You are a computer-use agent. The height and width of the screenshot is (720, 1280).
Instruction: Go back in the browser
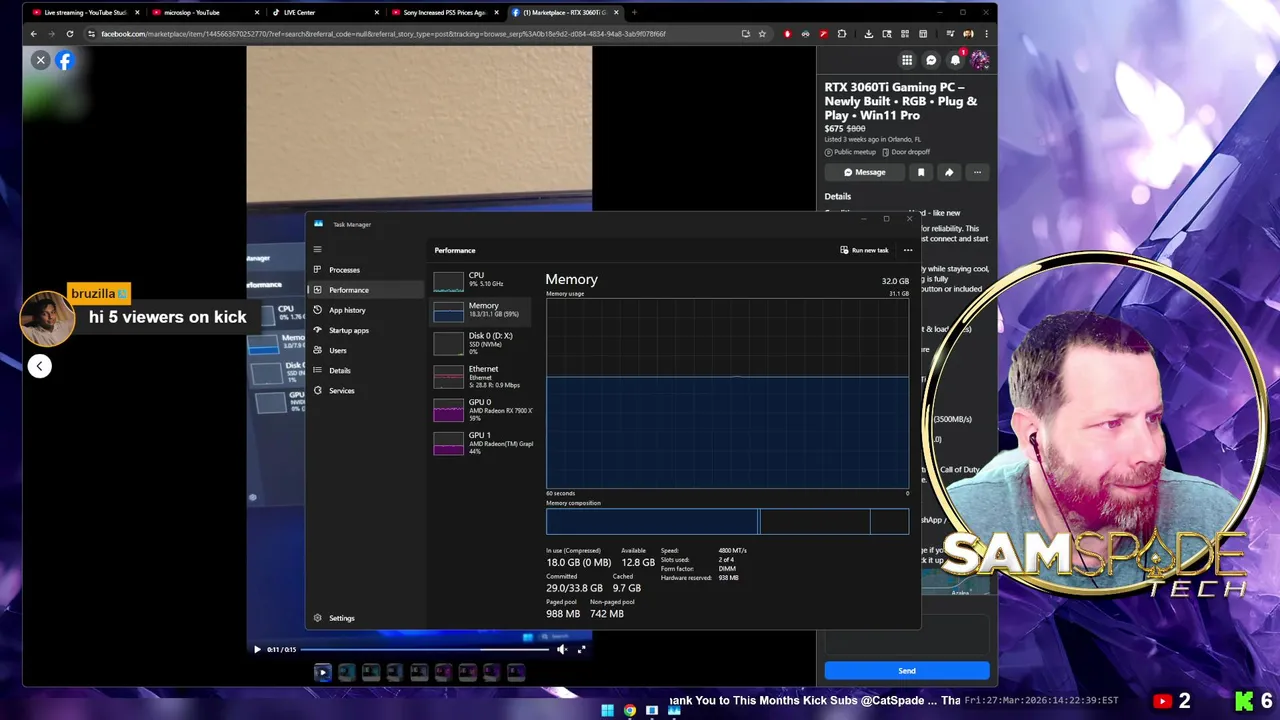[33, 34]
